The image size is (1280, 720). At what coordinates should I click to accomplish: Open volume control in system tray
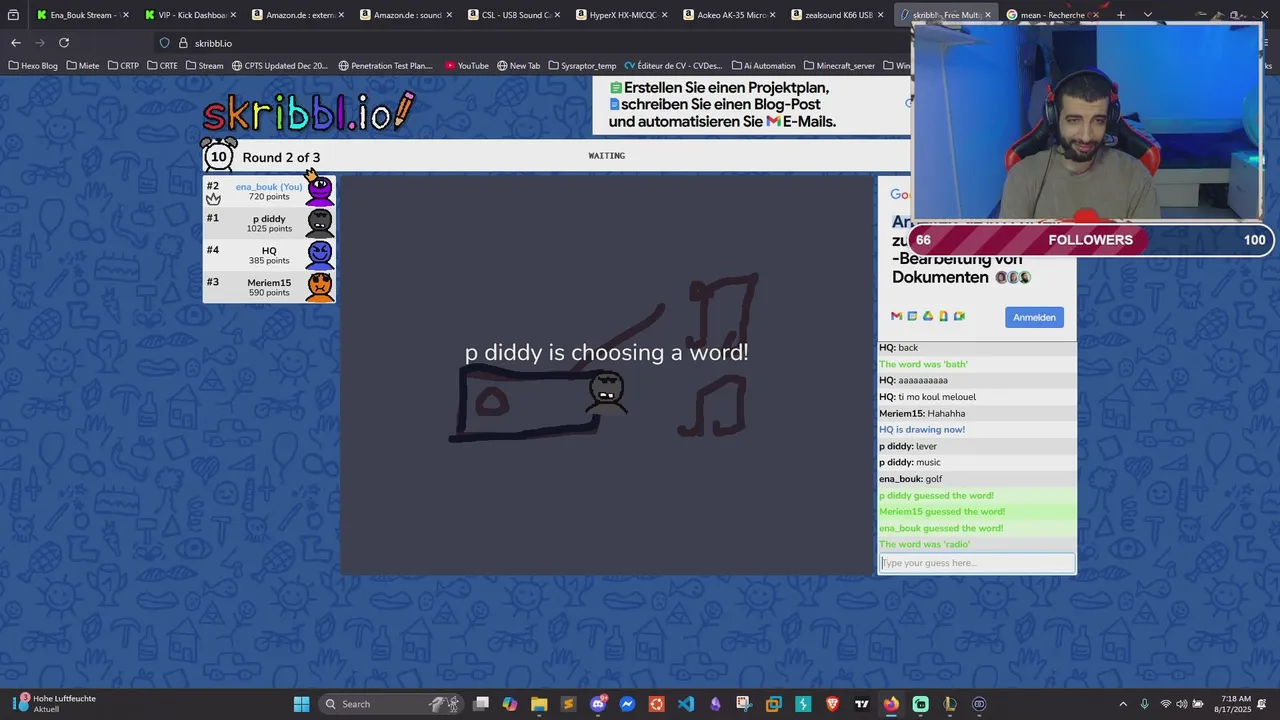click(x=1181, y=704)
